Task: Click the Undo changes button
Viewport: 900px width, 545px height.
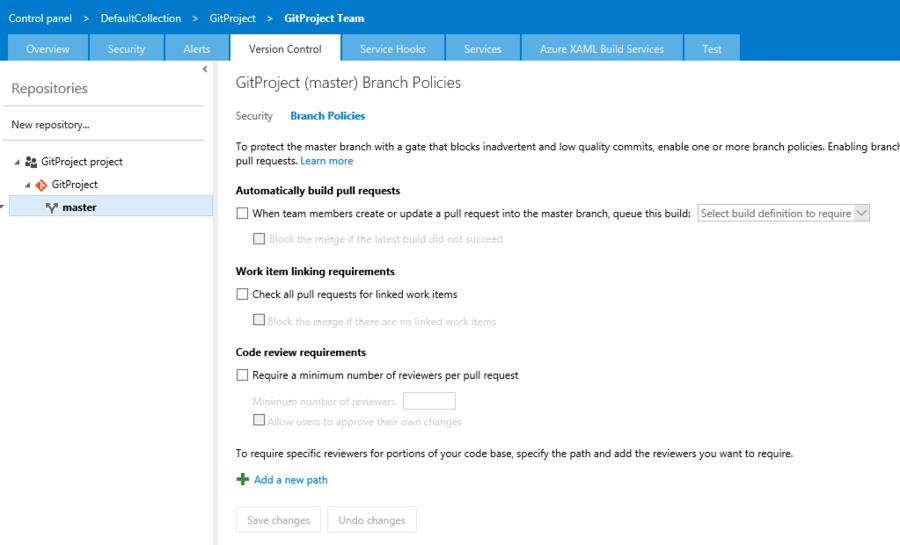Action: [x=372, y=520]
